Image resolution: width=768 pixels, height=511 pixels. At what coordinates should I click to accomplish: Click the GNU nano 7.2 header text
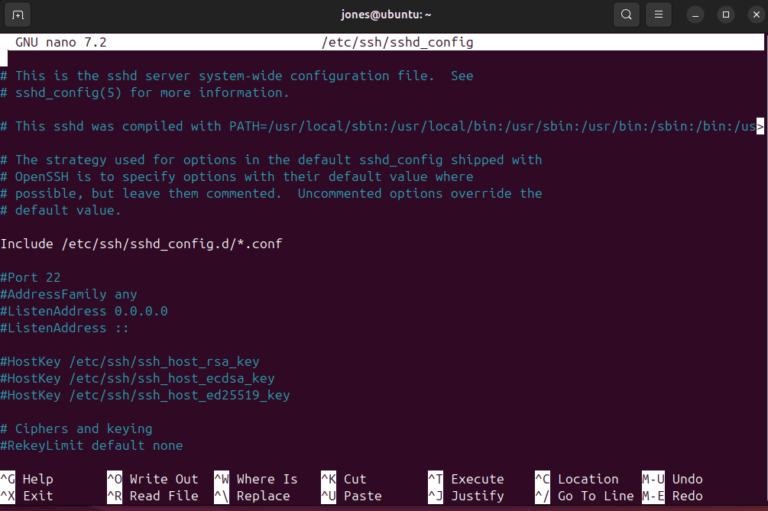[x=61, y=42]
